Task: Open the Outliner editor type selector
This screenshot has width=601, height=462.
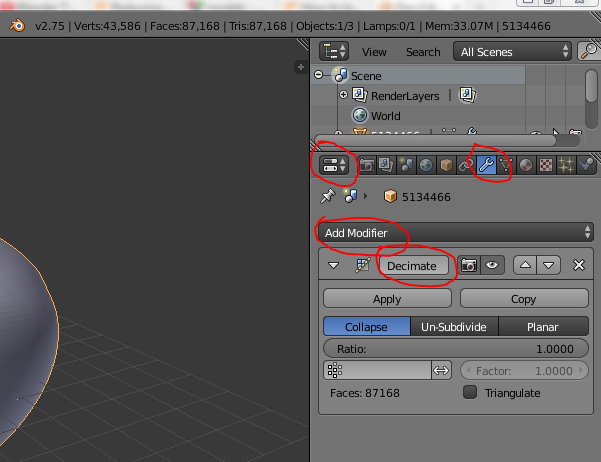Action: point(334,51)
